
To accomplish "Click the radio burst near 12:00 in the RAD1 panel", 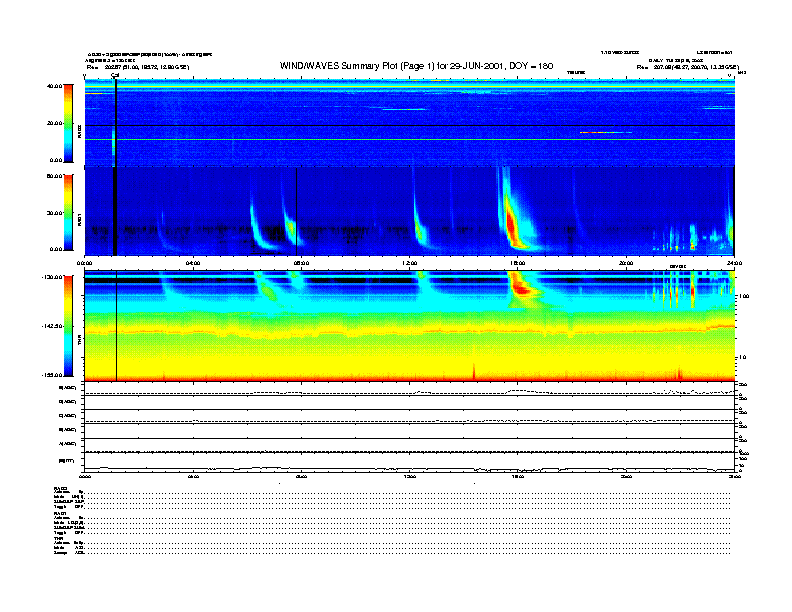I will point(419,230).
